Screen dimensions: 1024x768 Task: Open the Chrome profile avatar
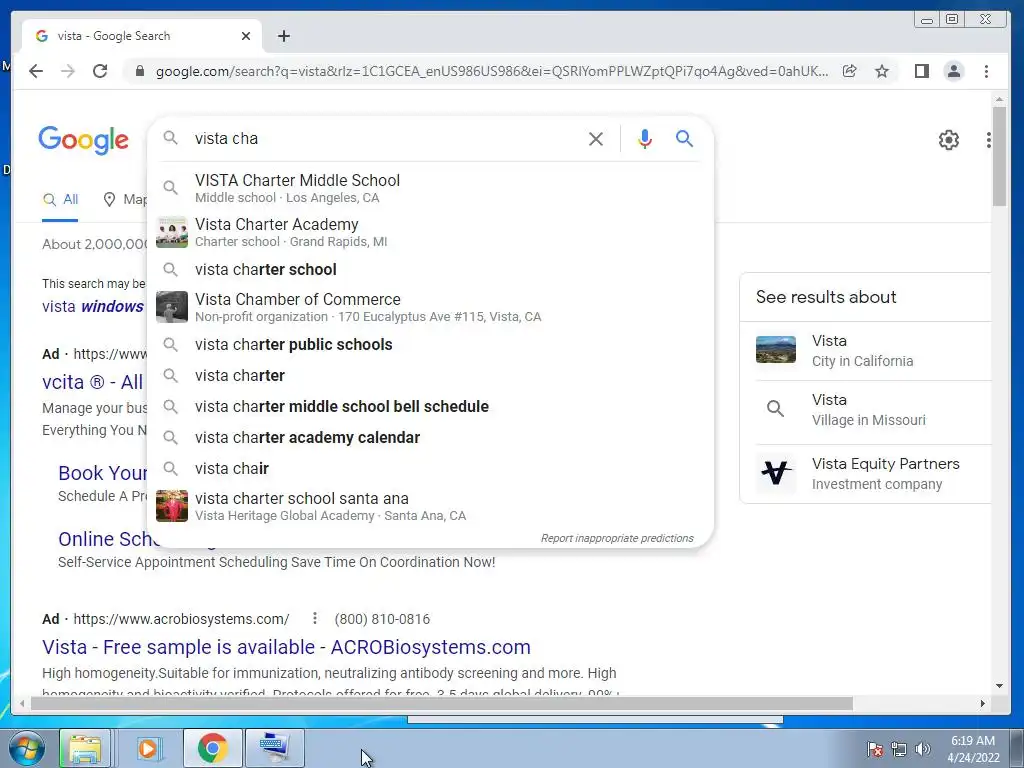954,71
